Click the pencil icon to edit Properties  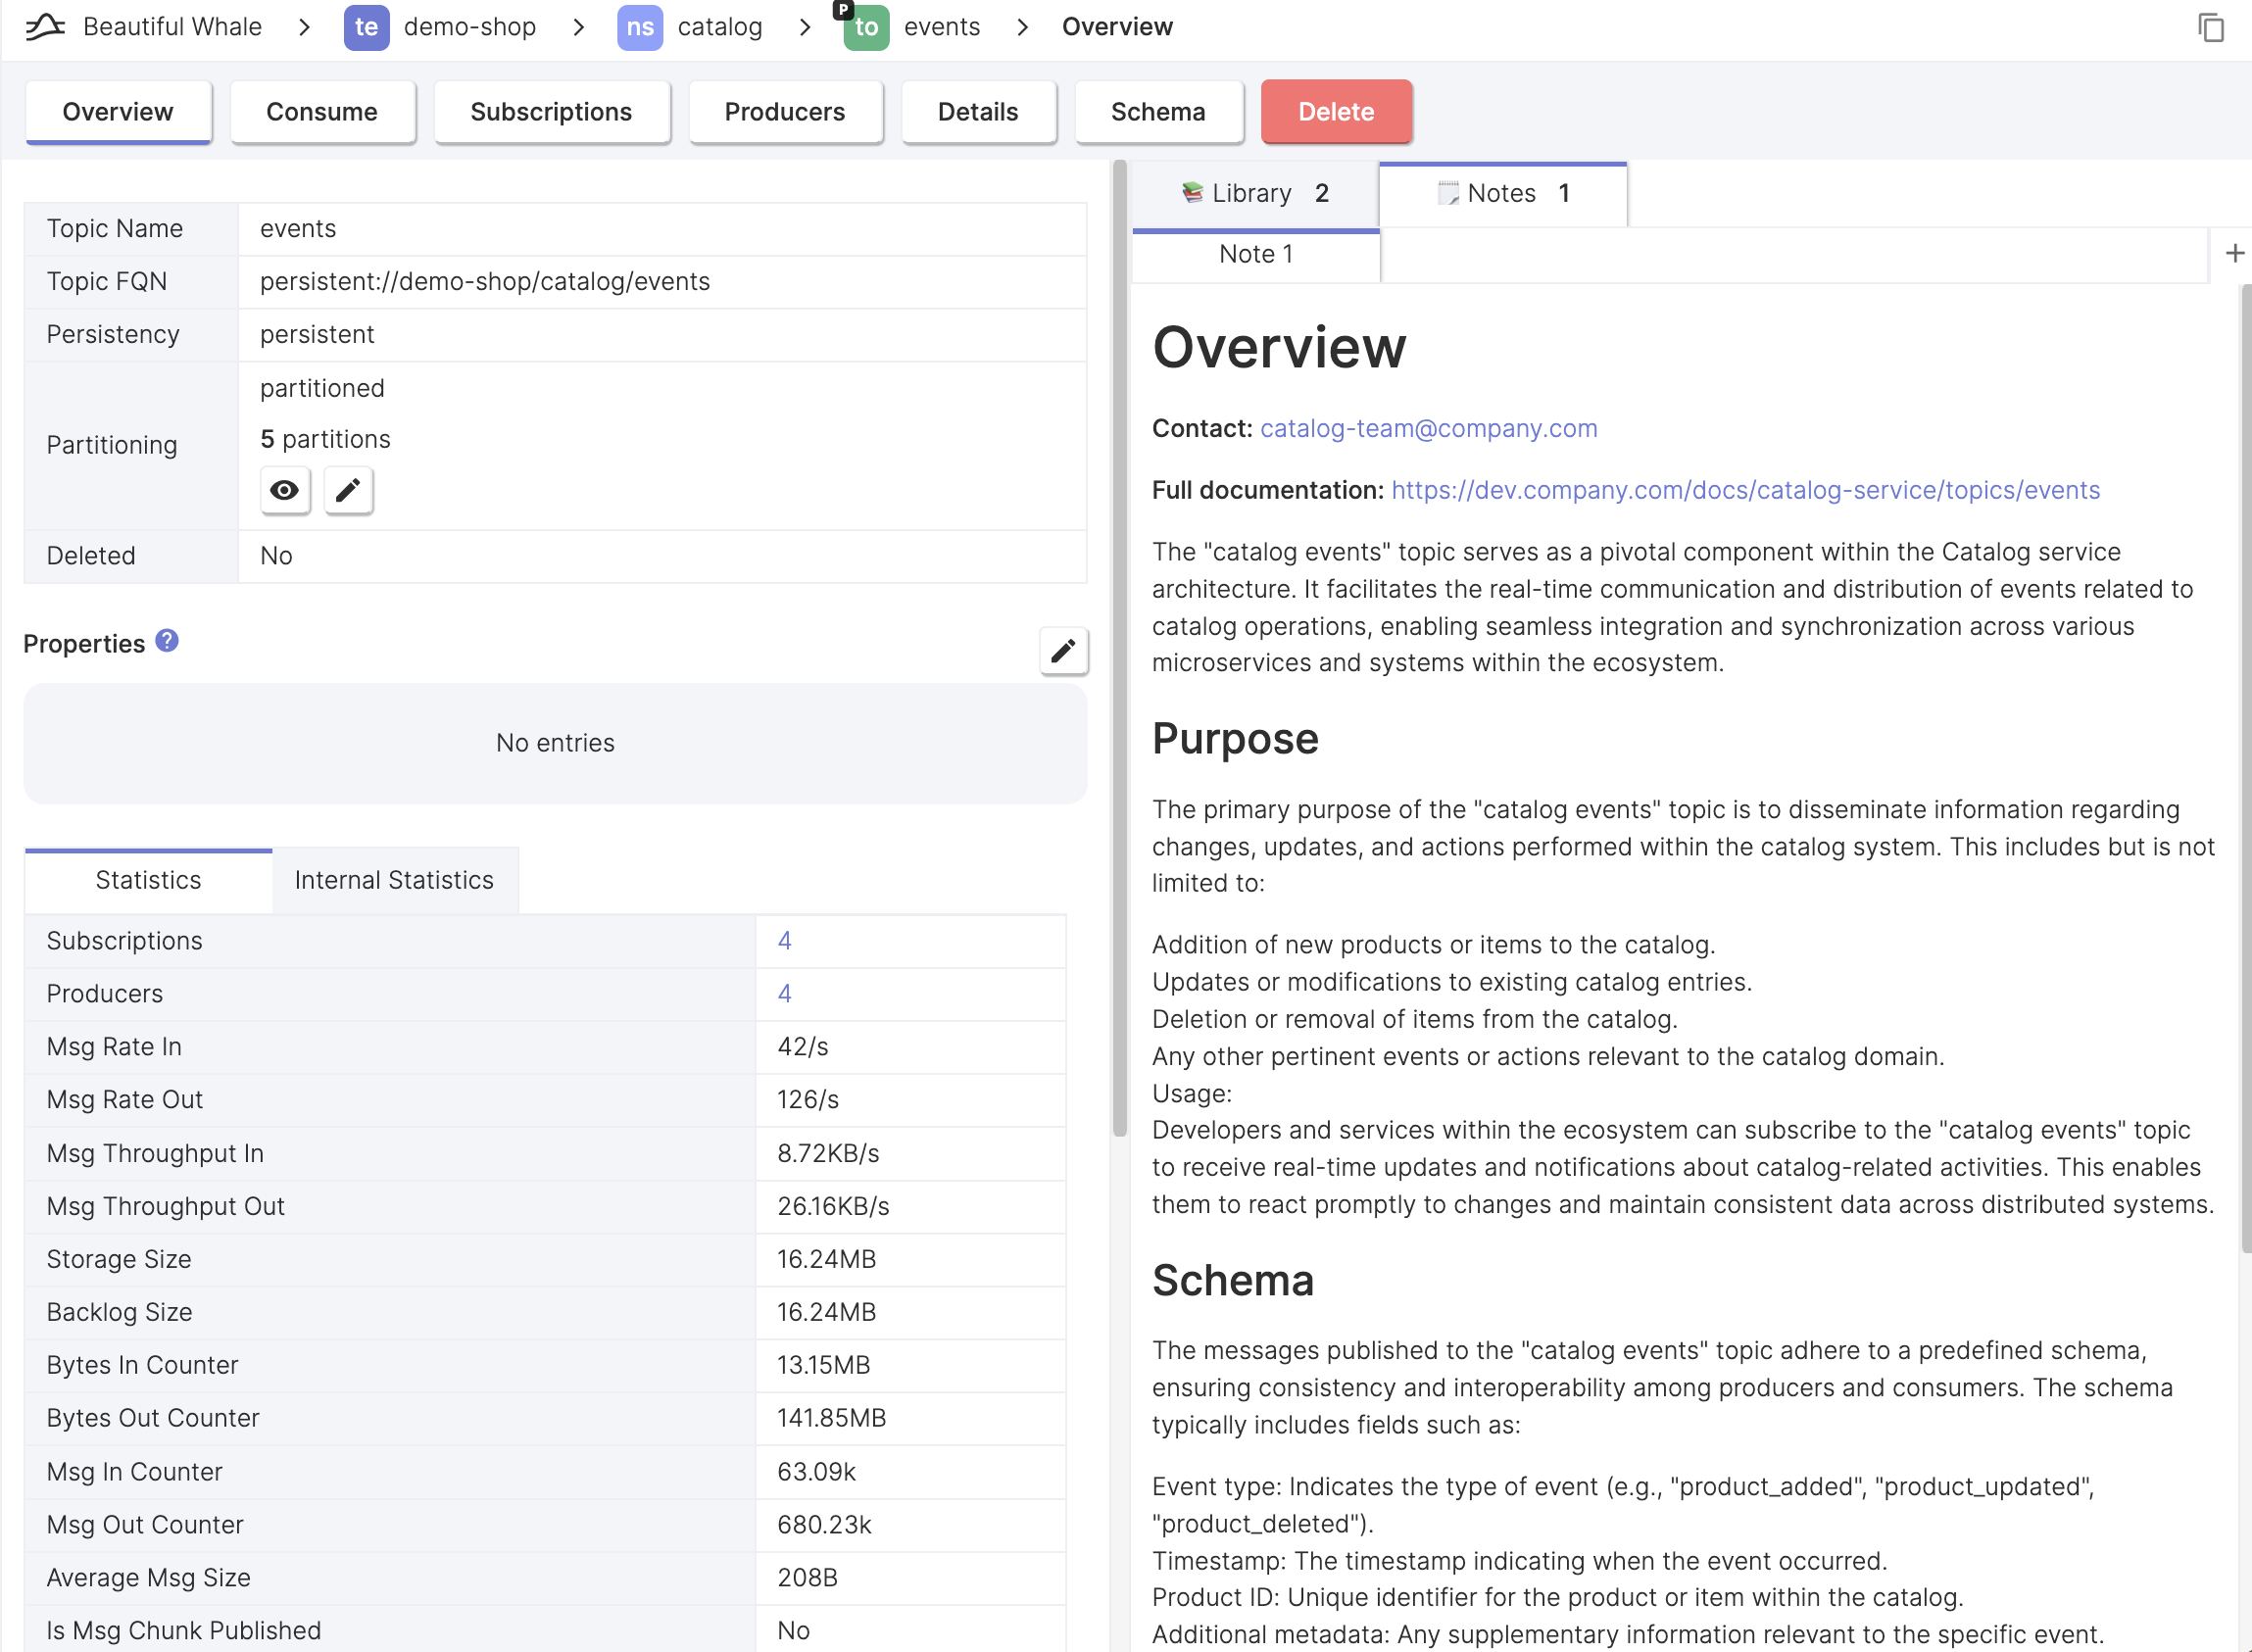1063,651
